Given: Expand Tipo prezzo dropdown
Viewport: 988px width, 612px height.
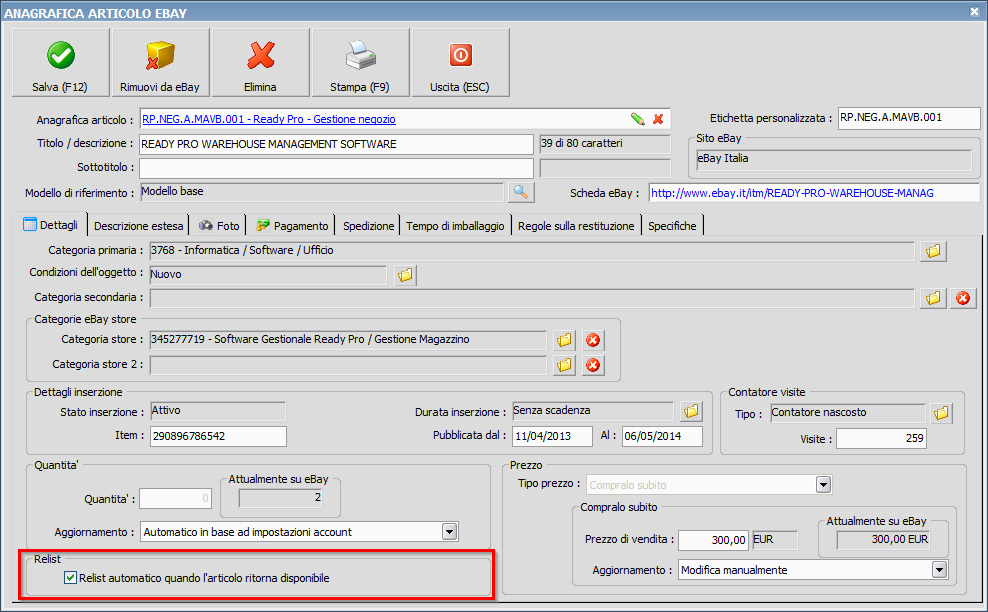Looking at the screenshot, I should (x=824, y=485).
